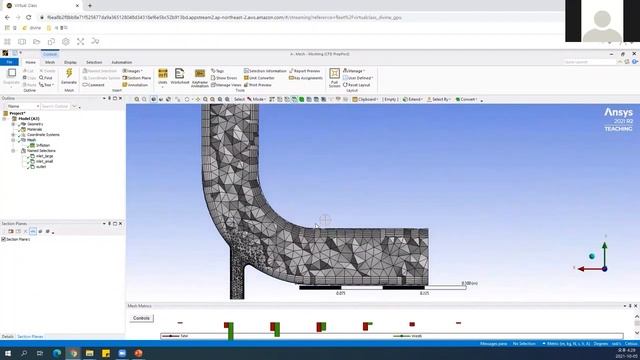Open the File menu
This screenshot has width=640, height=360.
9,62
